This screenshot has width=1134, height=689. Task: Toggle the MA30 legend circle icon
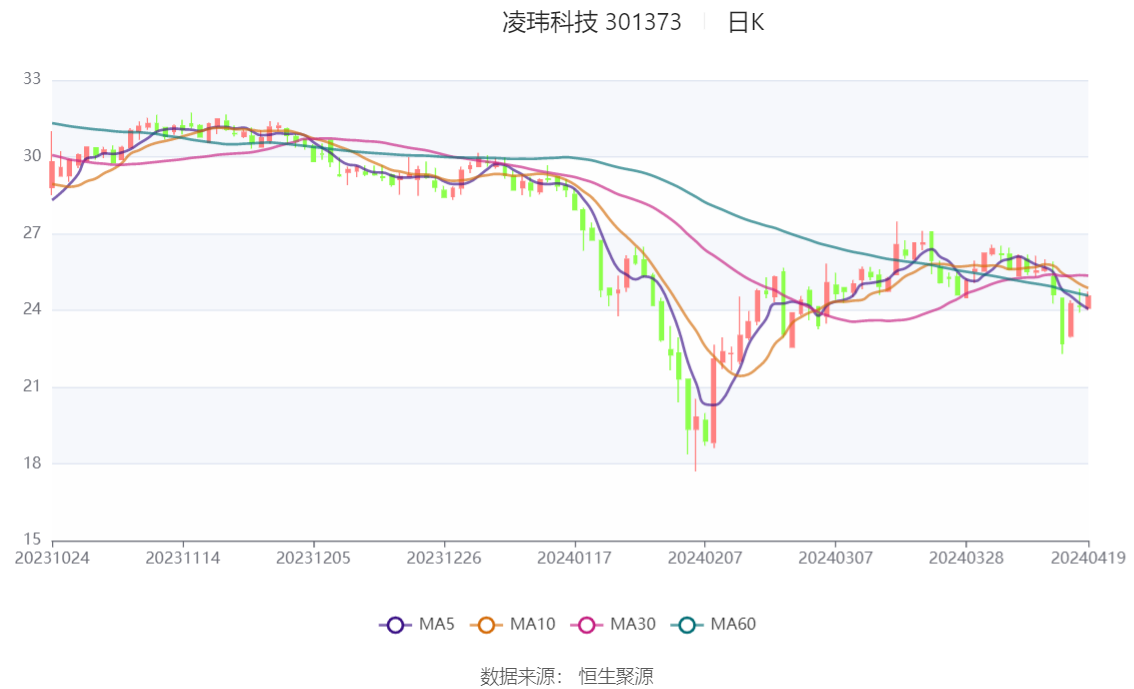coord(587,625)
